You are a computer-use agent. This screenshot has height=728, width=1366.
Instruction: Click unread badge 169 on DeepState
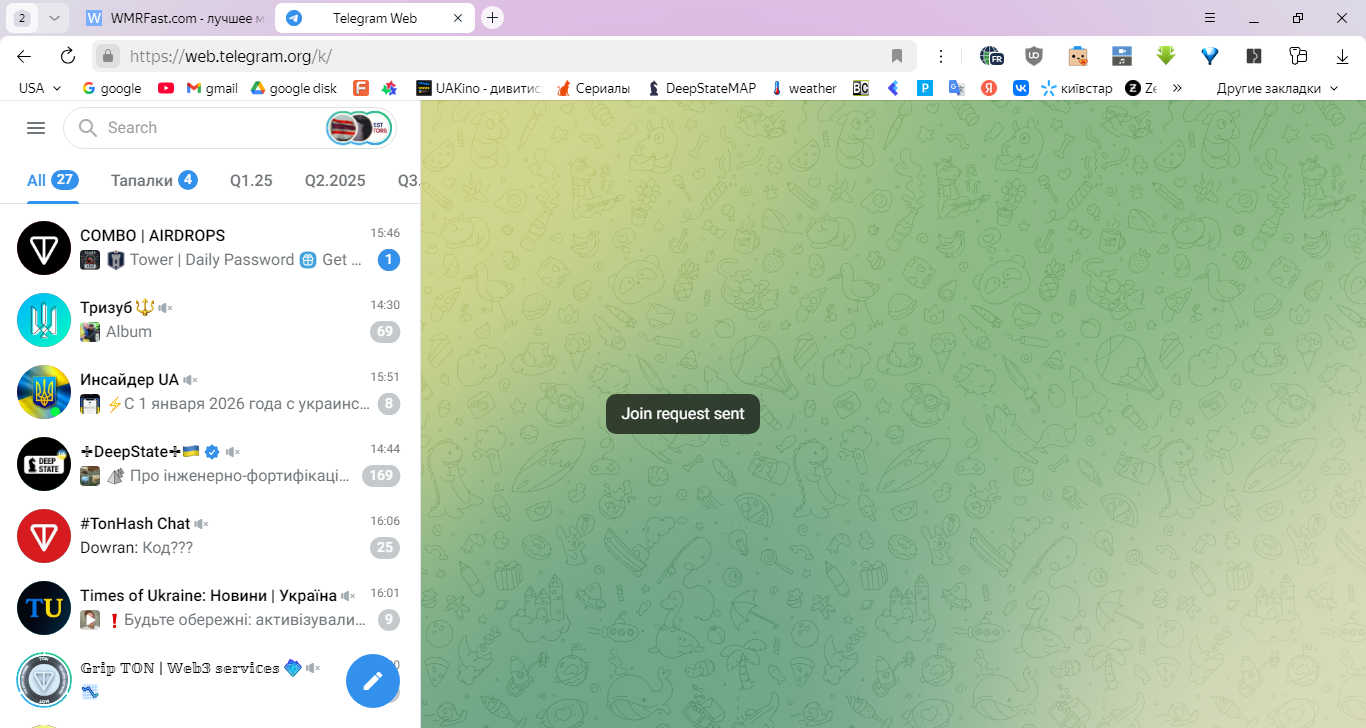[x=381, y=476]
